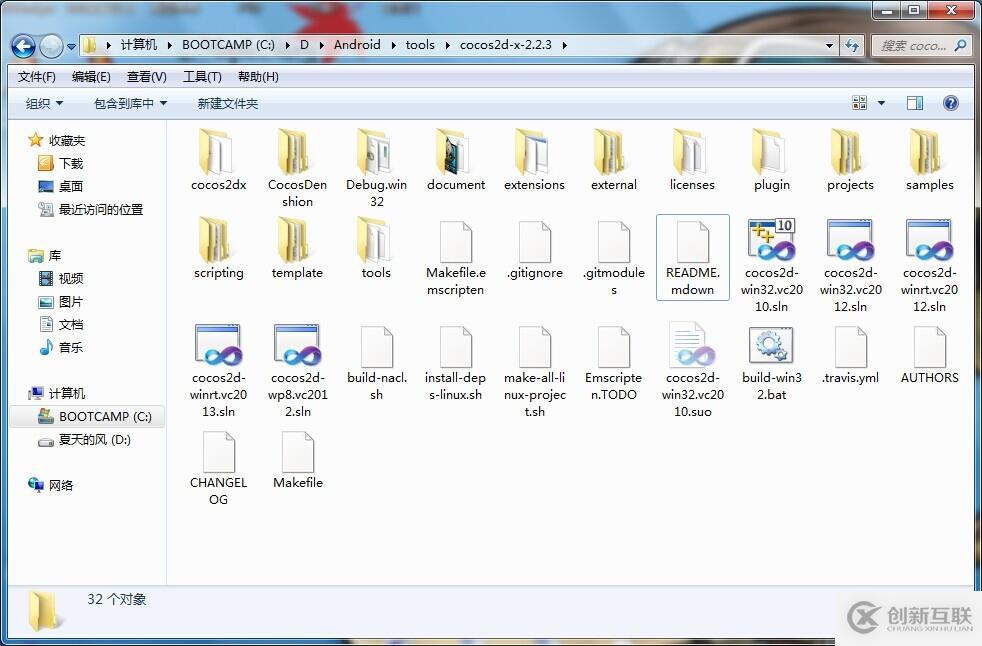Select the Makefile.emscripten file

[x=455, y=258]
